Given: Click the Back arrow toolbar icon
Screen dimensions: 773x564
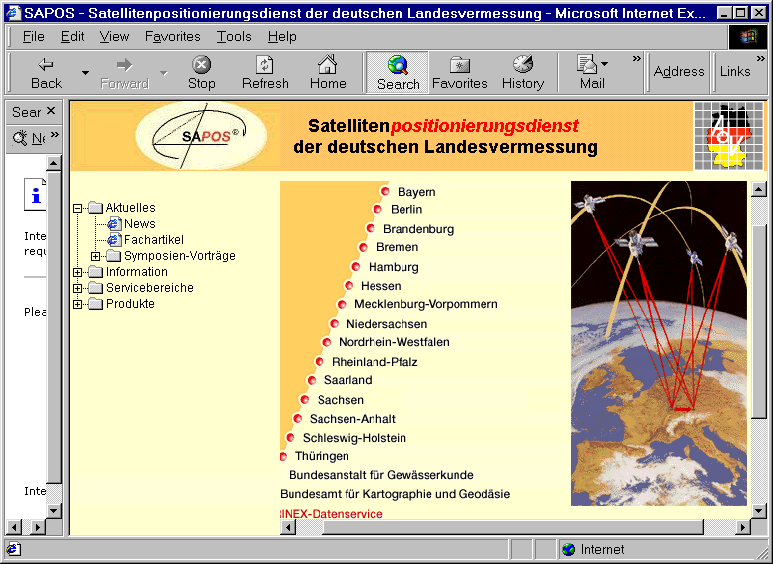Looking at the screenshot, I should tap(46, 65).
